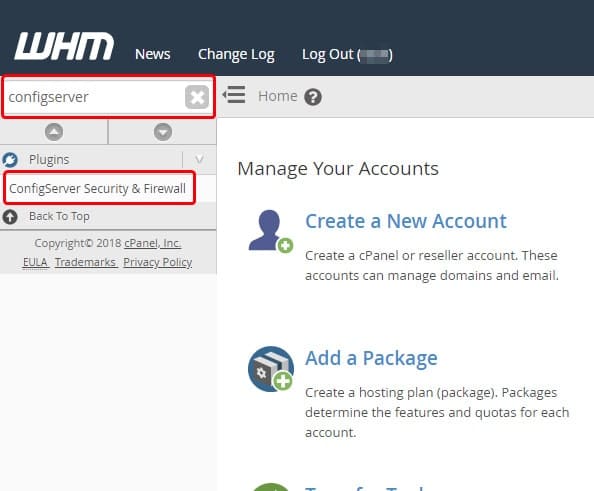Click Back To Top text

tap(59, 216)
